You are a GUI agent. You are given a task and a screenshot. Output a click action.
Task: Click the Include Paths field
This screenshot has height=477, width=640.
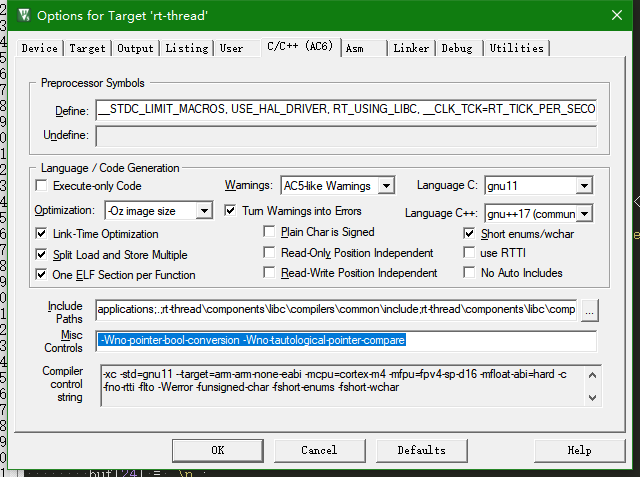(x=336, y=310)
